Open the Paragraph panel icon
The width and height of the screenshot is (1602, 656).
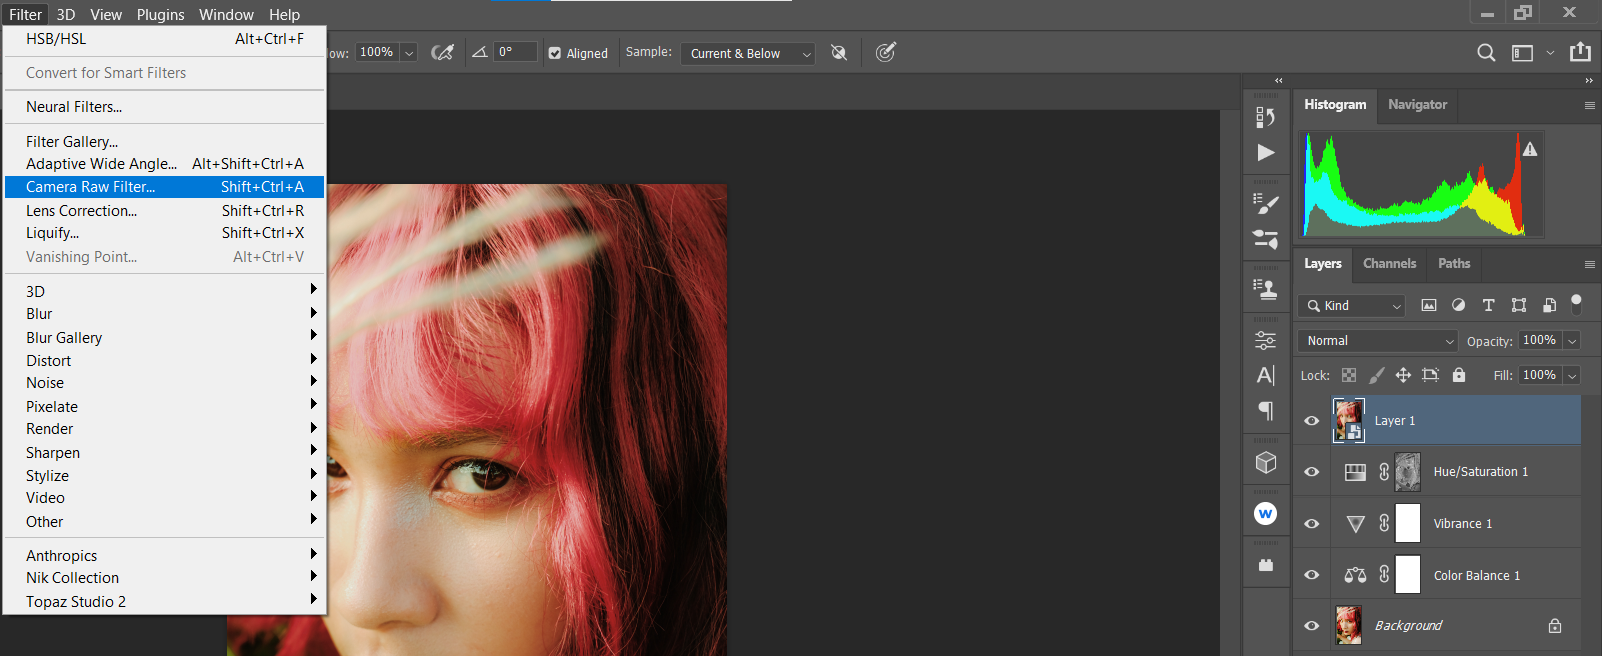[x=1265, y=411]
